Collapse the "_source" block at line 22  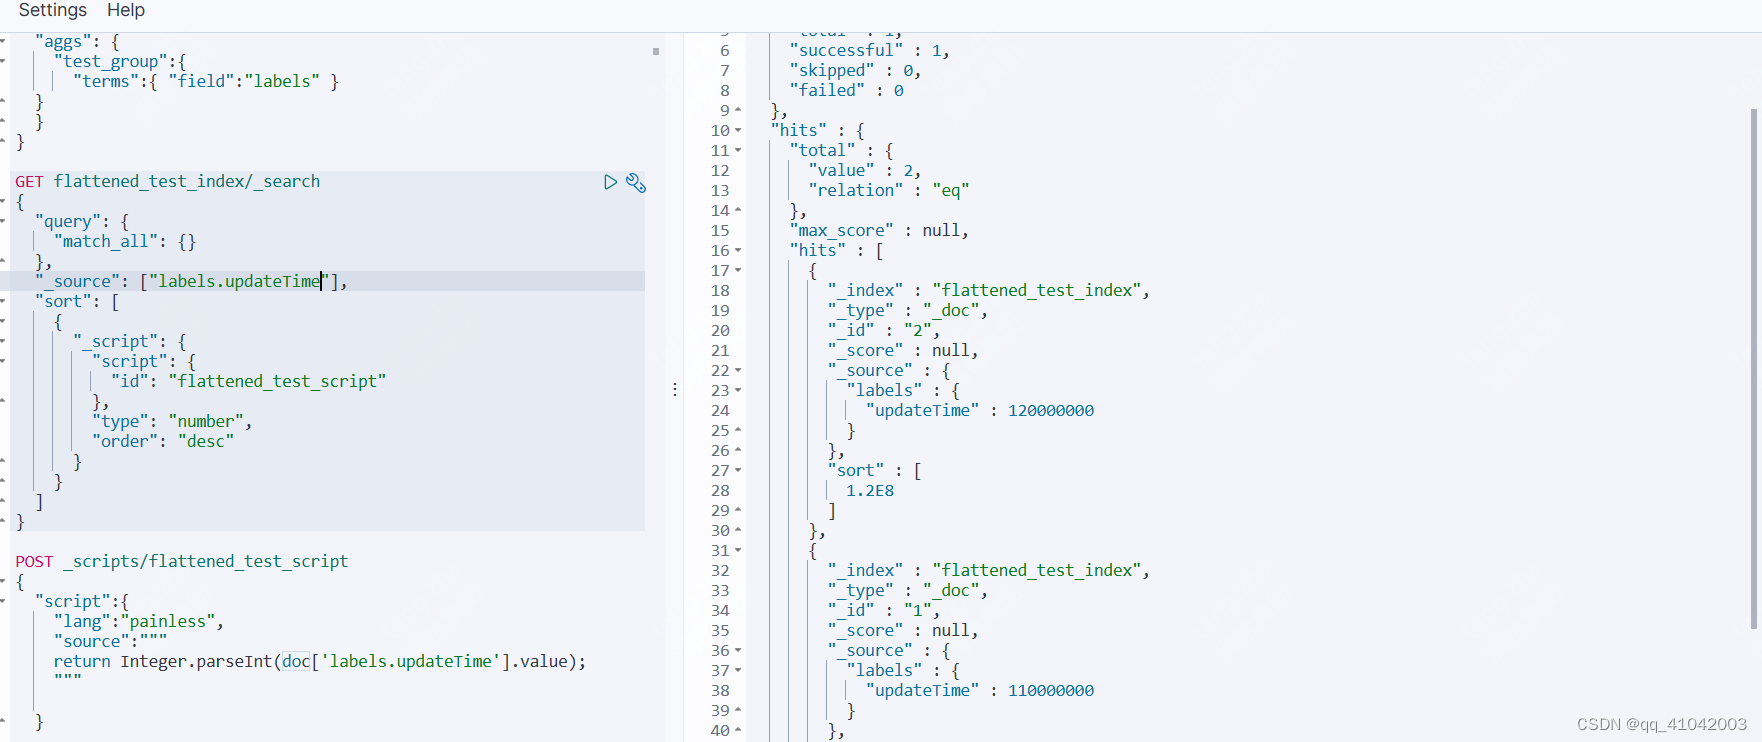[738, 370]
